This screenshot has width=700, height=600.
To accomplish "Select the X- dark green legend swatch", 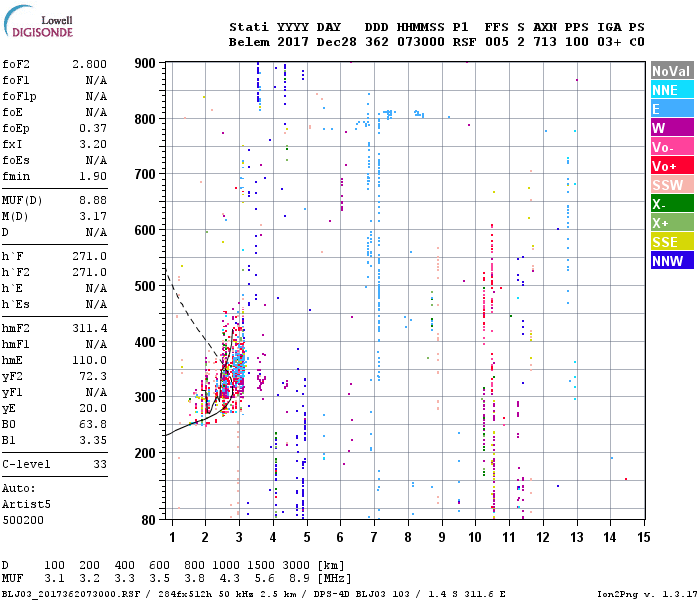I will [x=672, y=204].
